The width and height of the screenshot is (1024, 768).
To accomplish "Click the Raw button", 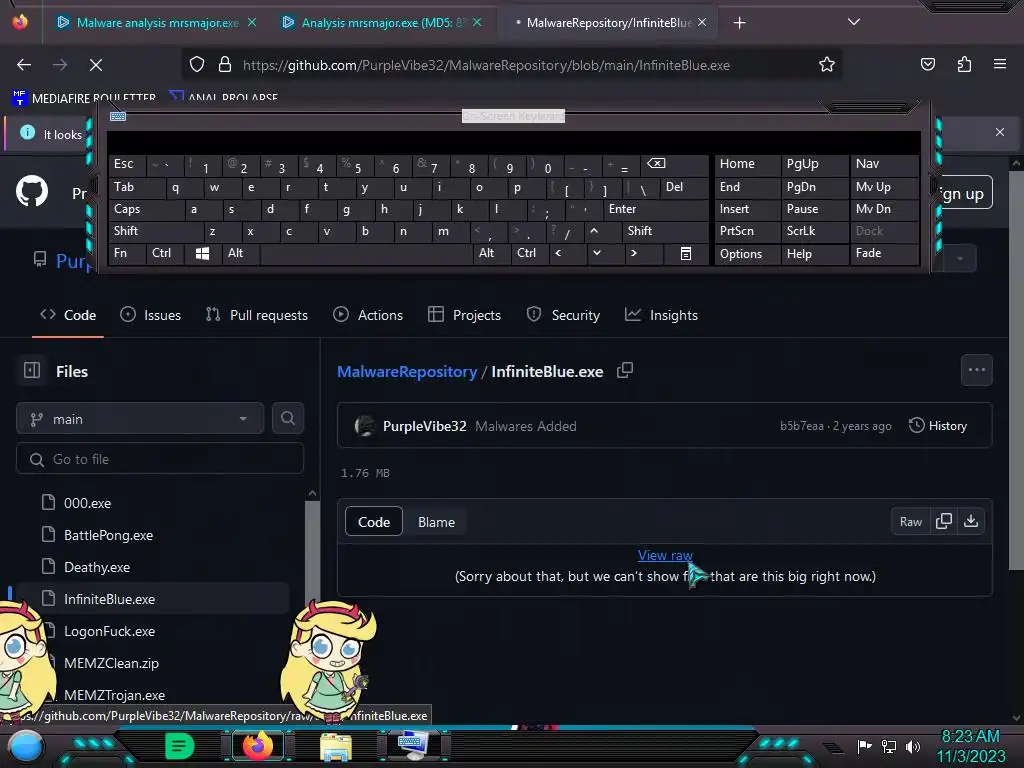I will [910, 521].
